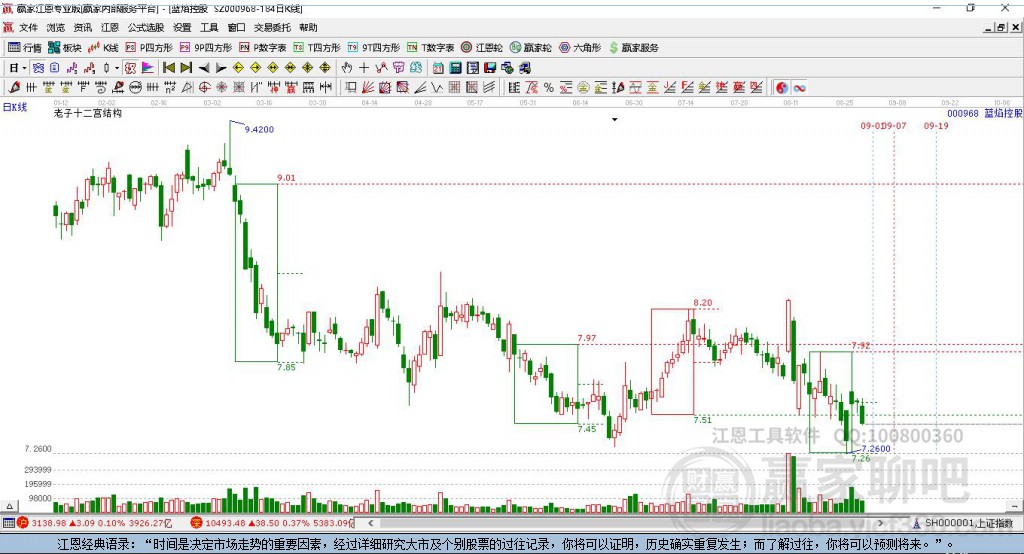The height and width of the screenshot is (554, 1024).
Task: Open the T数字表 tool
Action: [x=430, y=48]
